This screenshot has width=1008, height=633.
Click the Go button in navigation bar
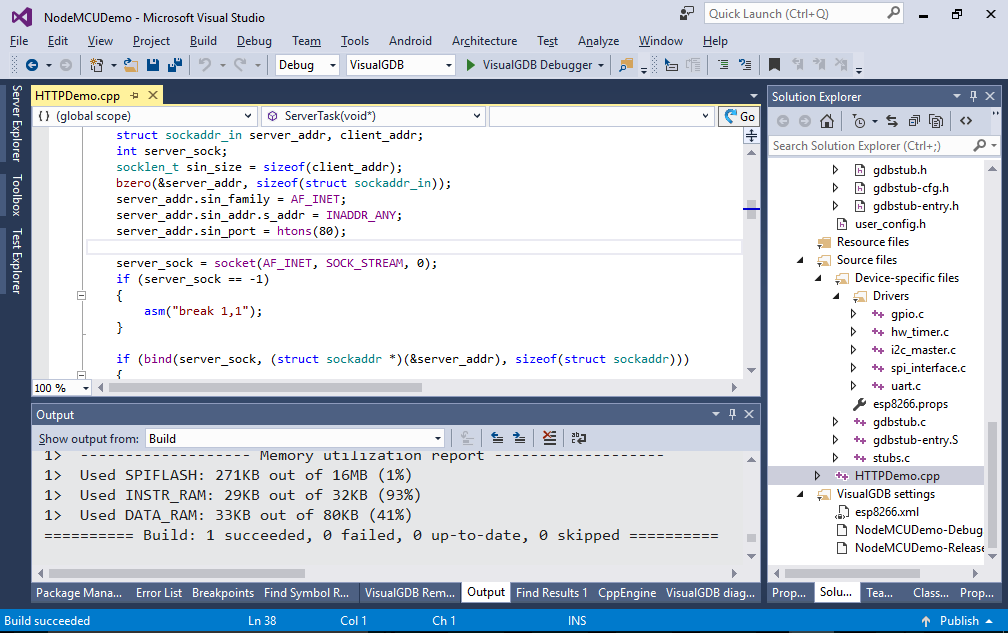pyautogui.click(x=739, y=116)
